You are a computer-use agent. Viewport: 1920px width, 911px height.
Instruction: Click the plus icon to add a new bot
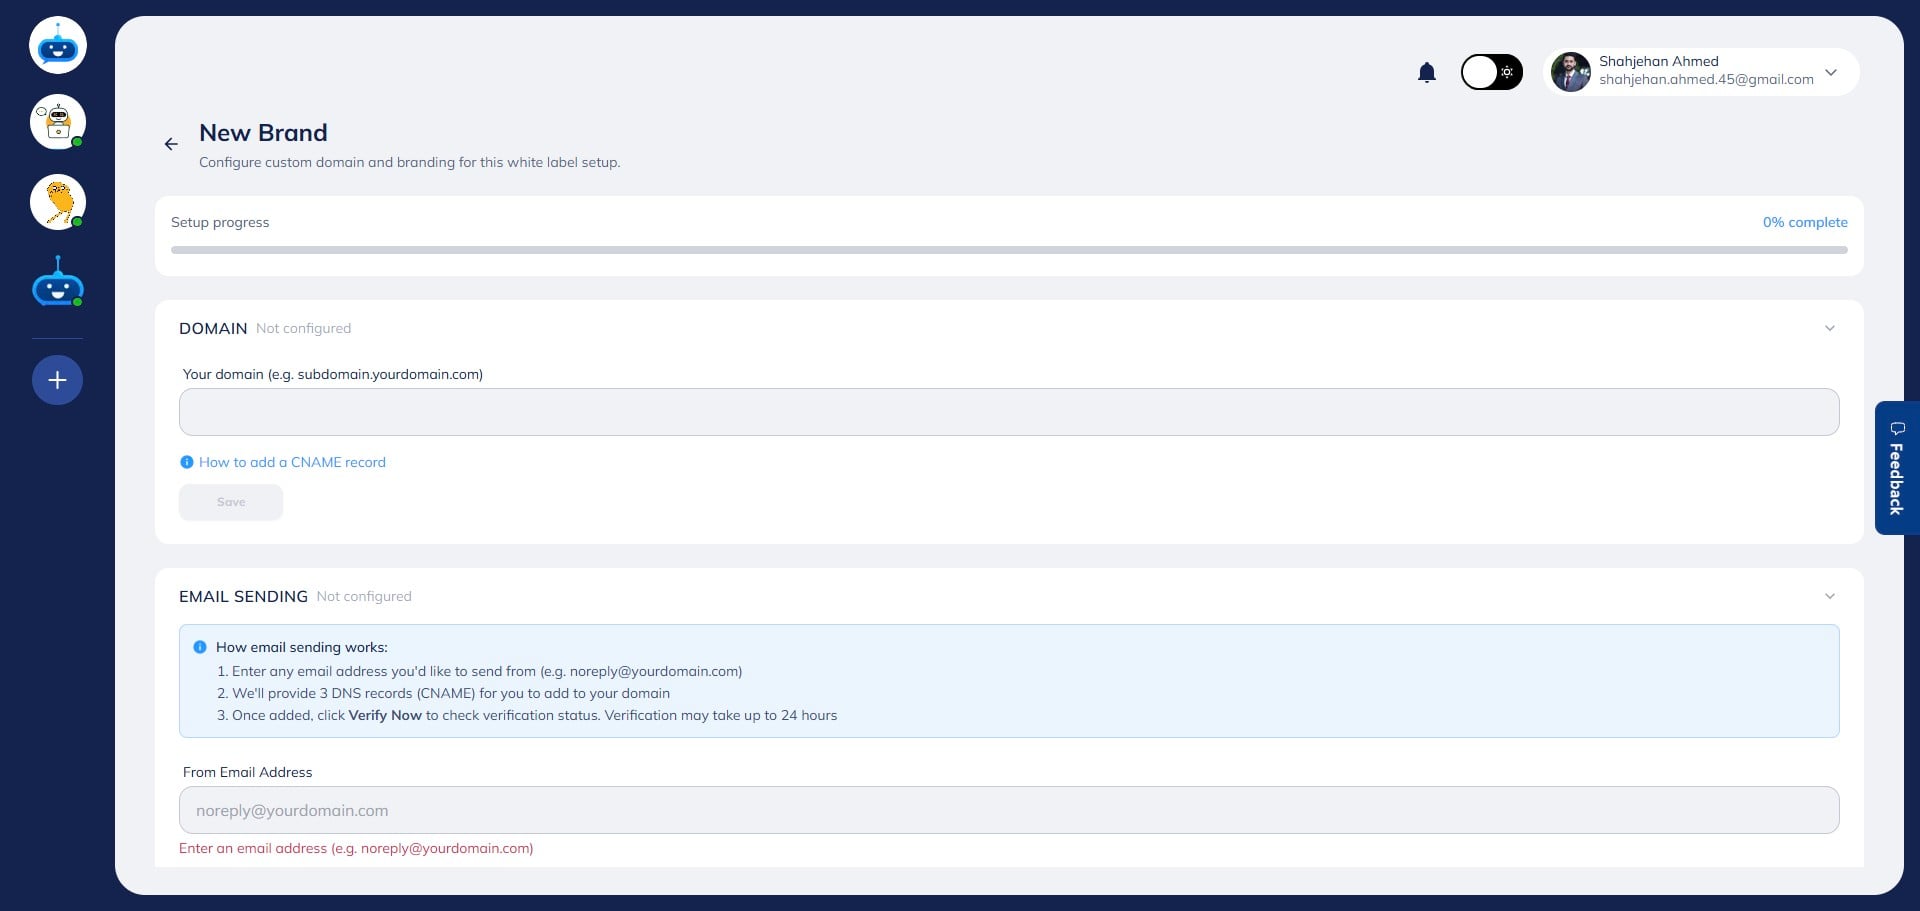57,380
